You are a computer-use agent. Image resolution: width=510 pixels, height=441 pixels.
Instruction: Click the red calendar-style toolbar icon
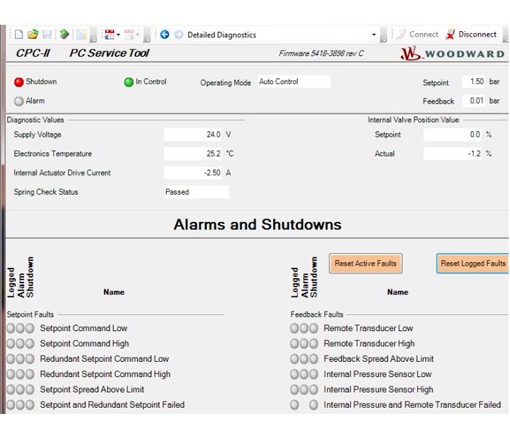pos(109,34)
